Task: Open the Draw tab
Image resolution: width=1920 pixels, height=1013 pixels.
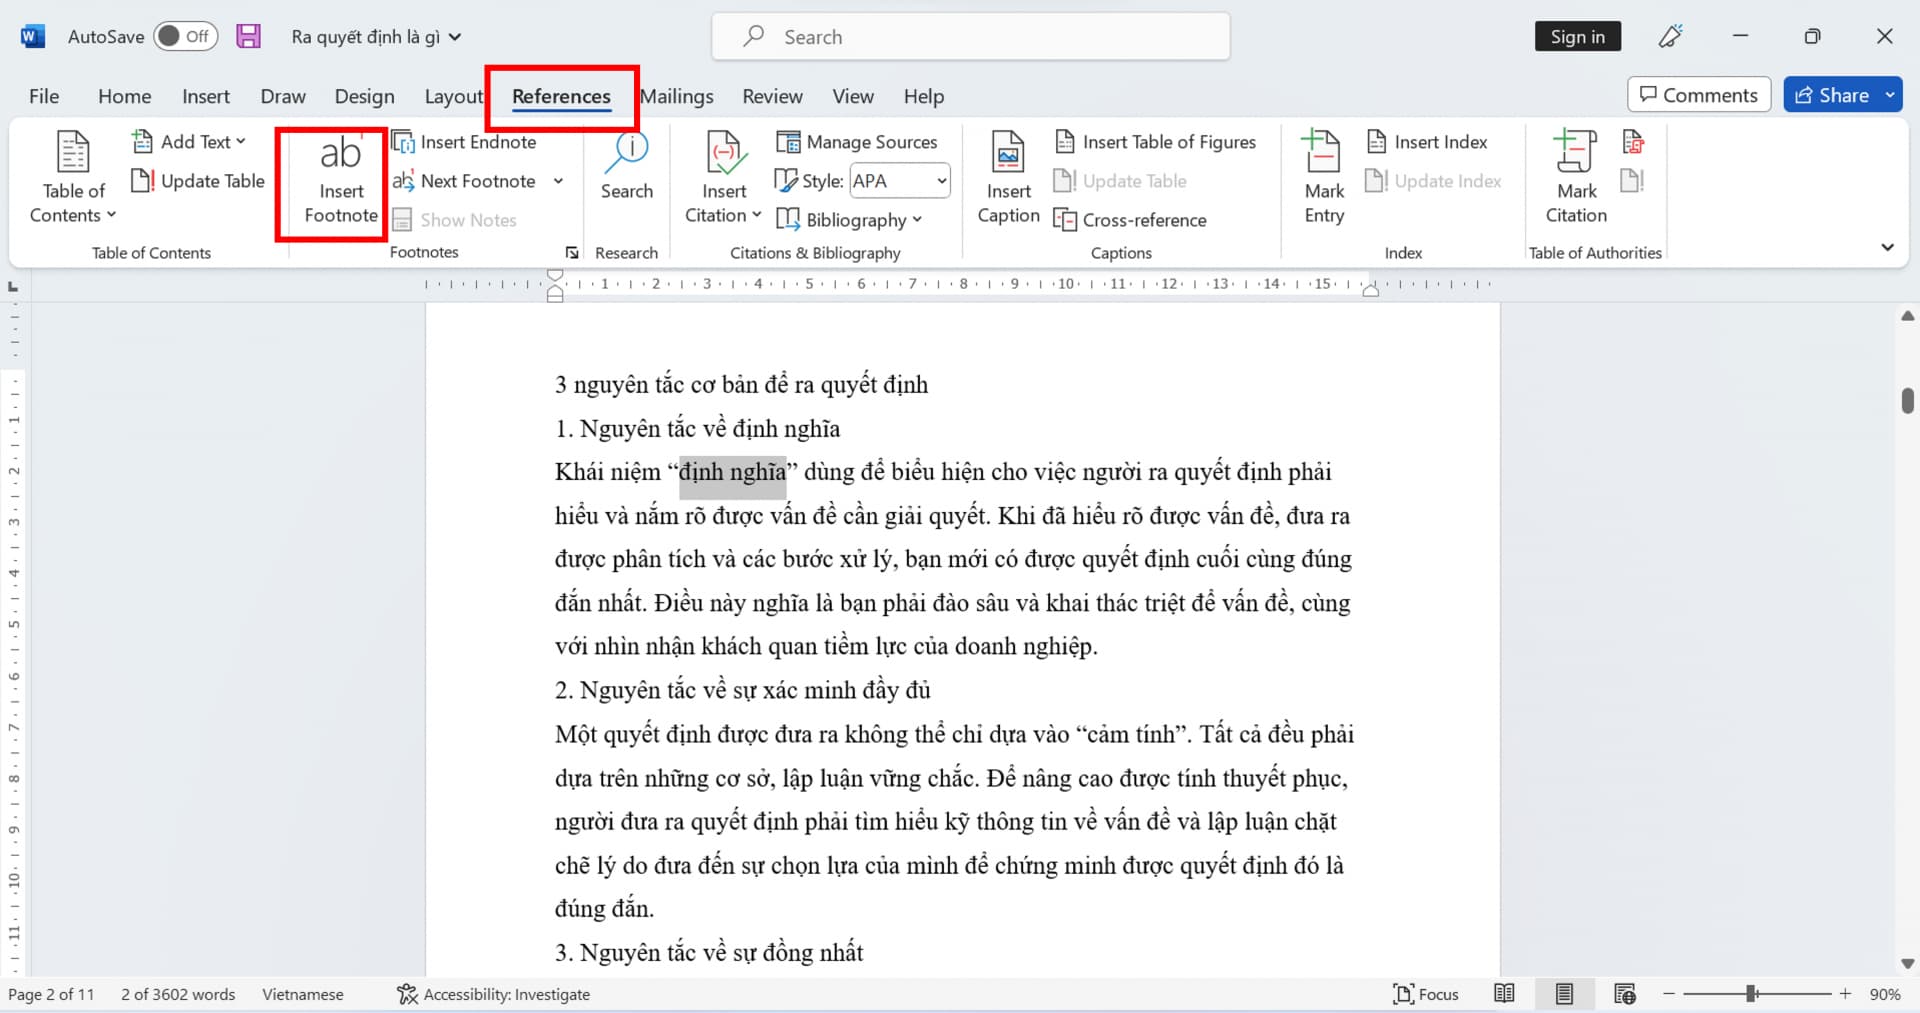Action: pos(283,96)
